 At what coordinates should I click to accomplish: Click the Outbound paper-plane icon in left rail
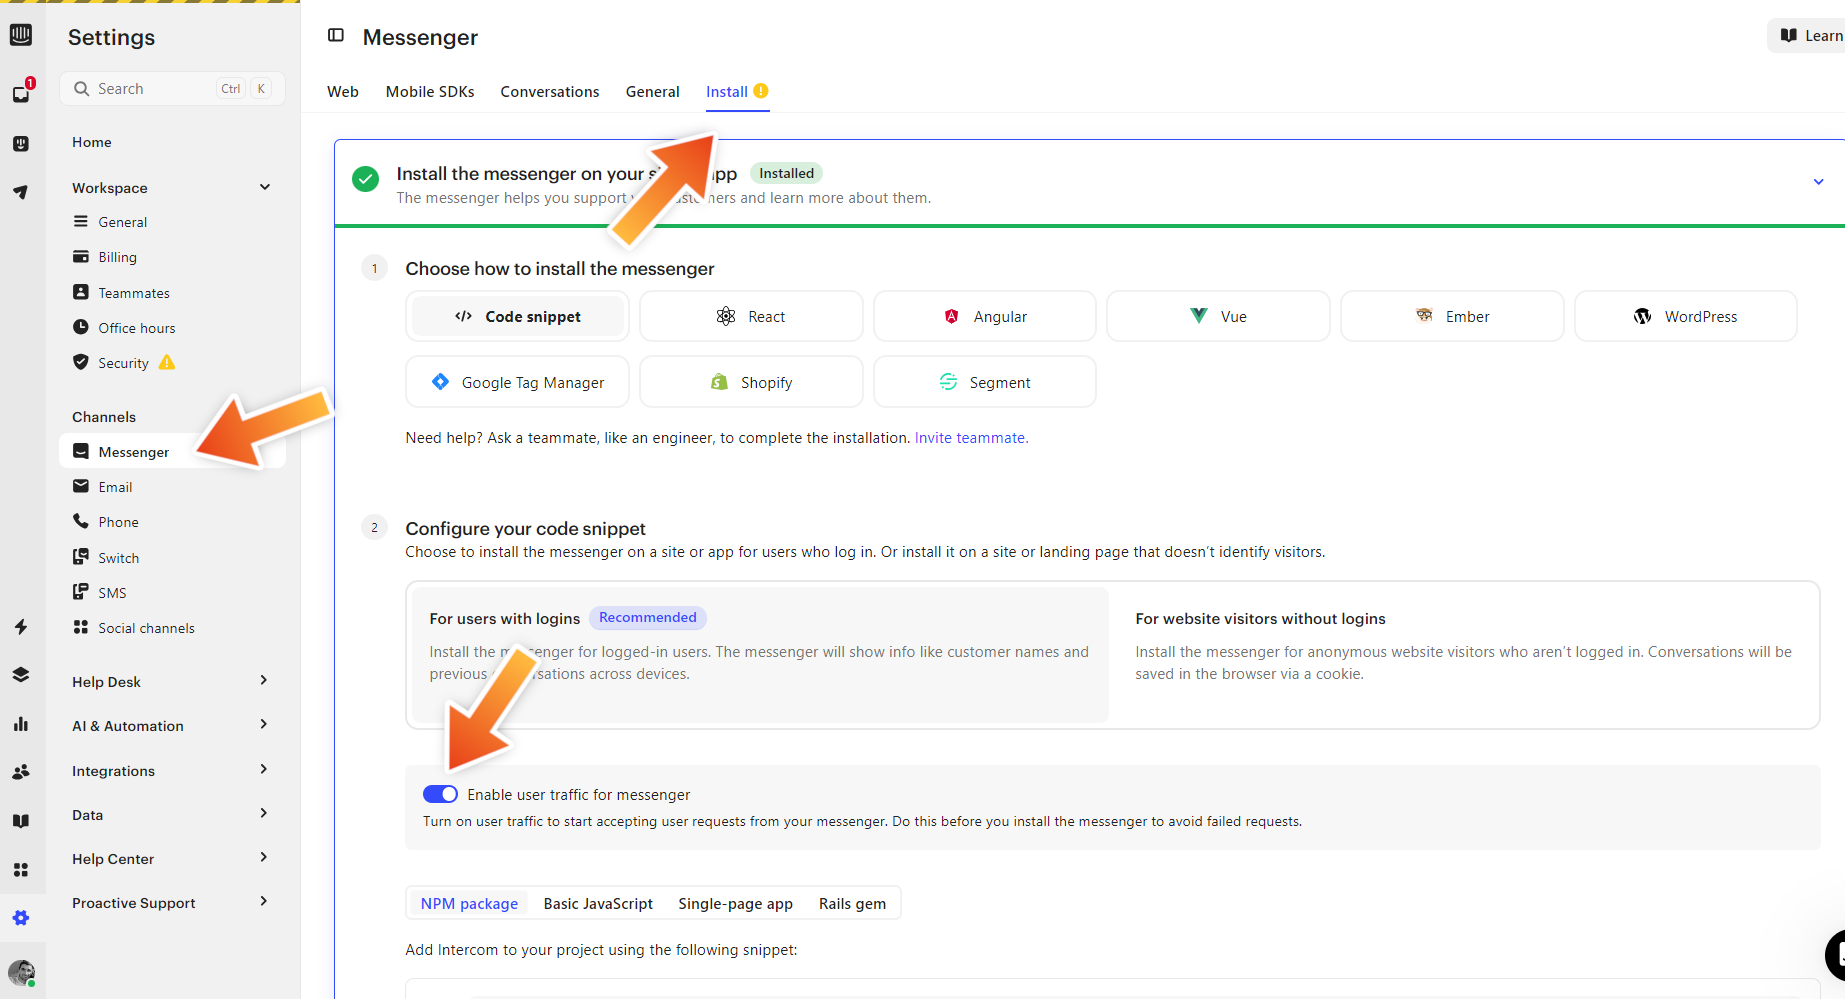[21, 192]
